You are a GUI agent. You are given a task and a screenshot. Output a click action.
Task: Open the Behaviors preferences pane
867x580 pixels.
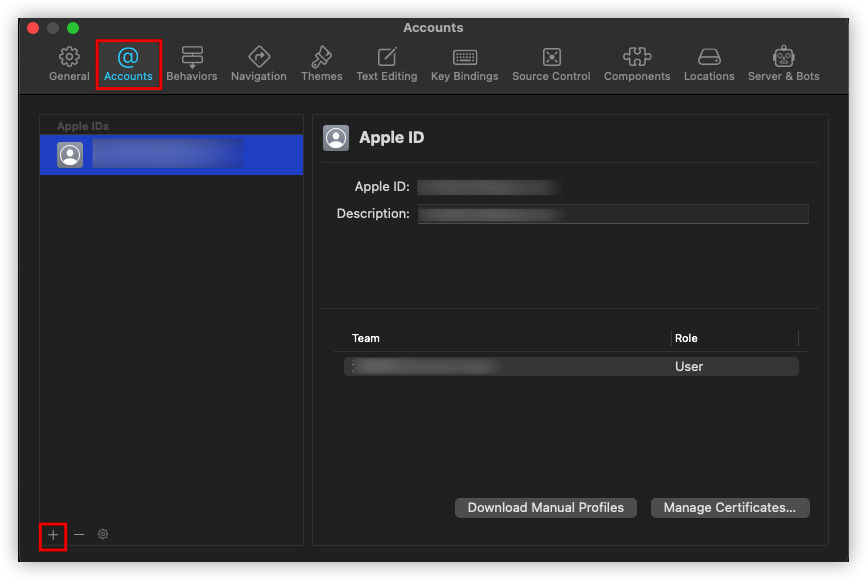coord(192,64)
